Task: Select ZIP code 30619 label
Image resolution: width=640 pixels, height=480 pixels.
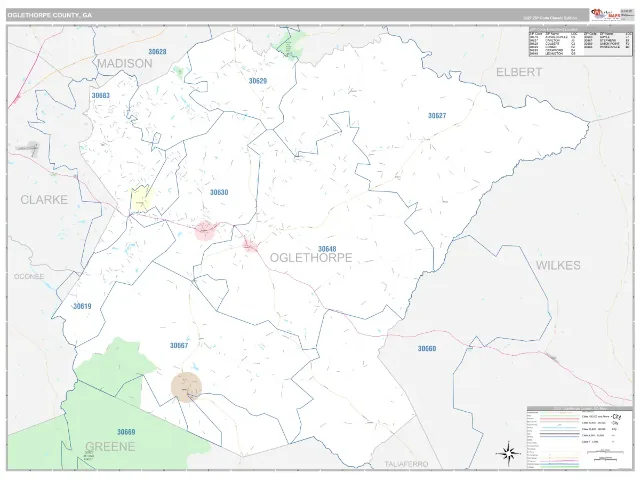Action: (82, 306)
